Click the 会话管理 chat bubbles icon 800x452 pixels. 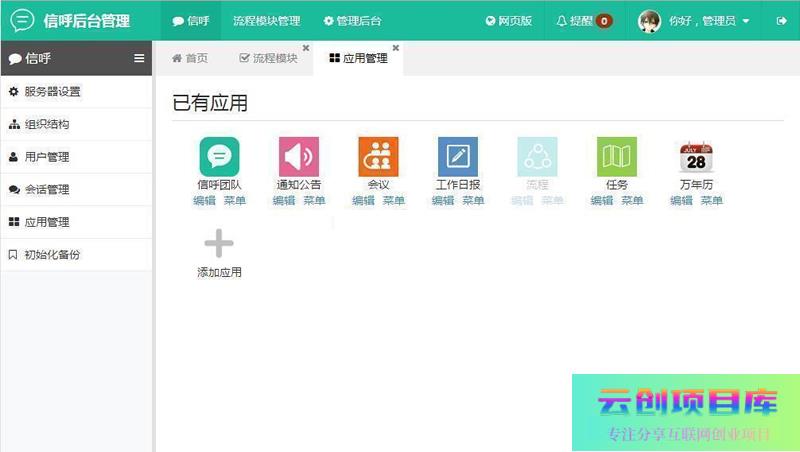pos(14,189)
